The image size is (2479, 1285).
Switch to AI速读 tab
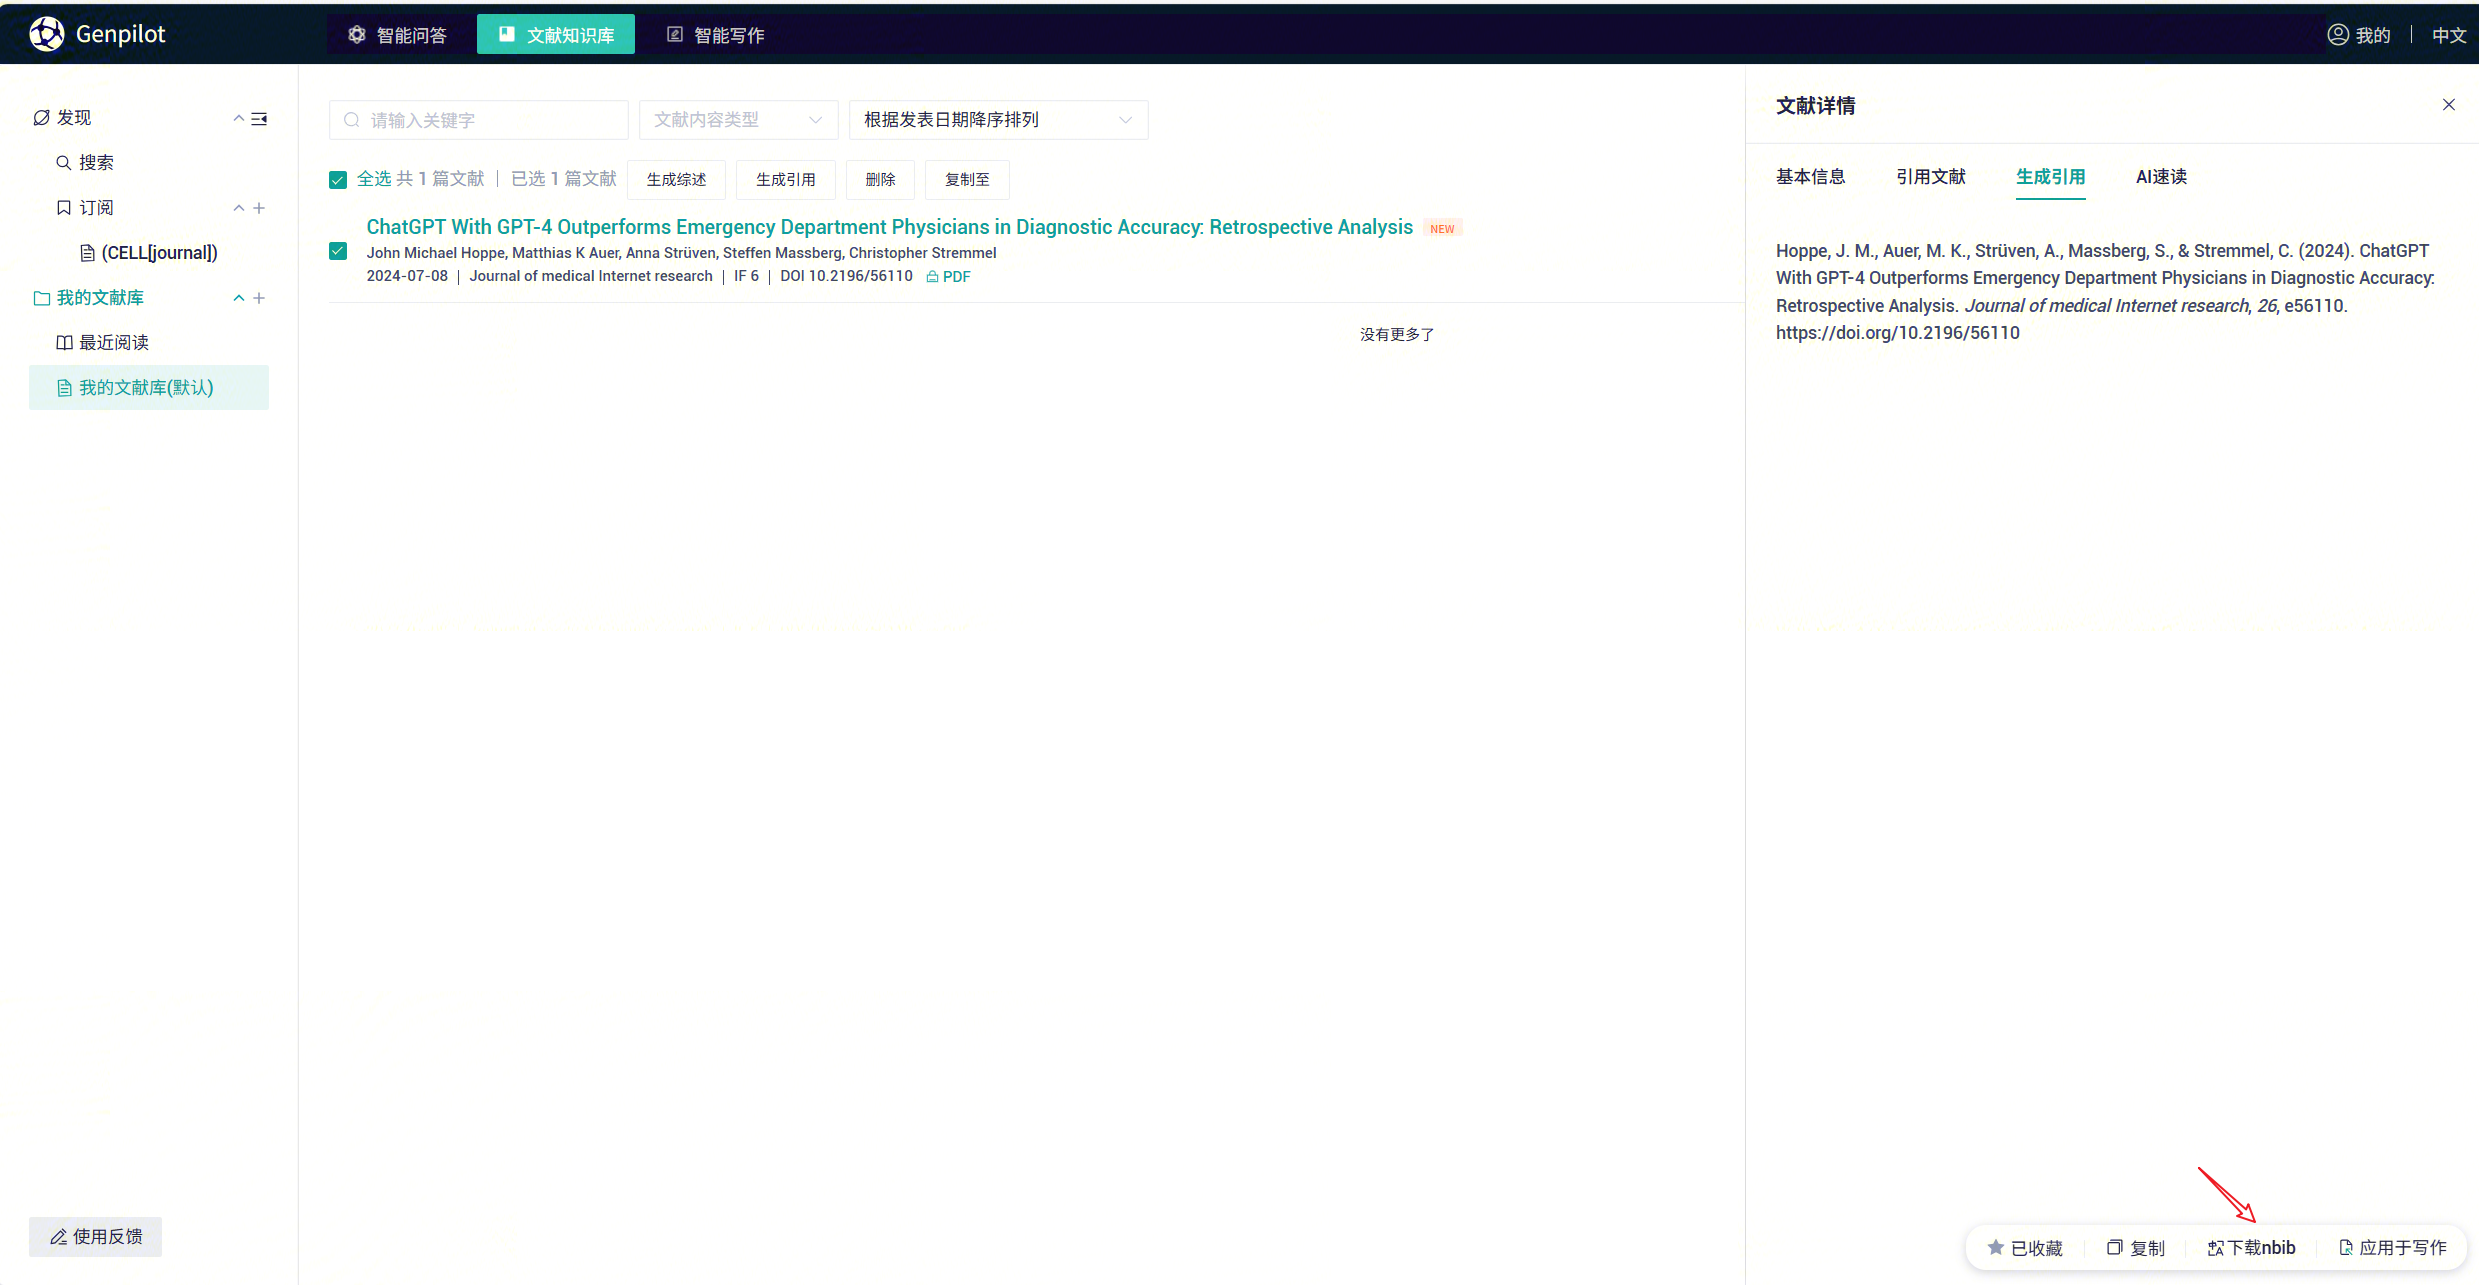2161,177
